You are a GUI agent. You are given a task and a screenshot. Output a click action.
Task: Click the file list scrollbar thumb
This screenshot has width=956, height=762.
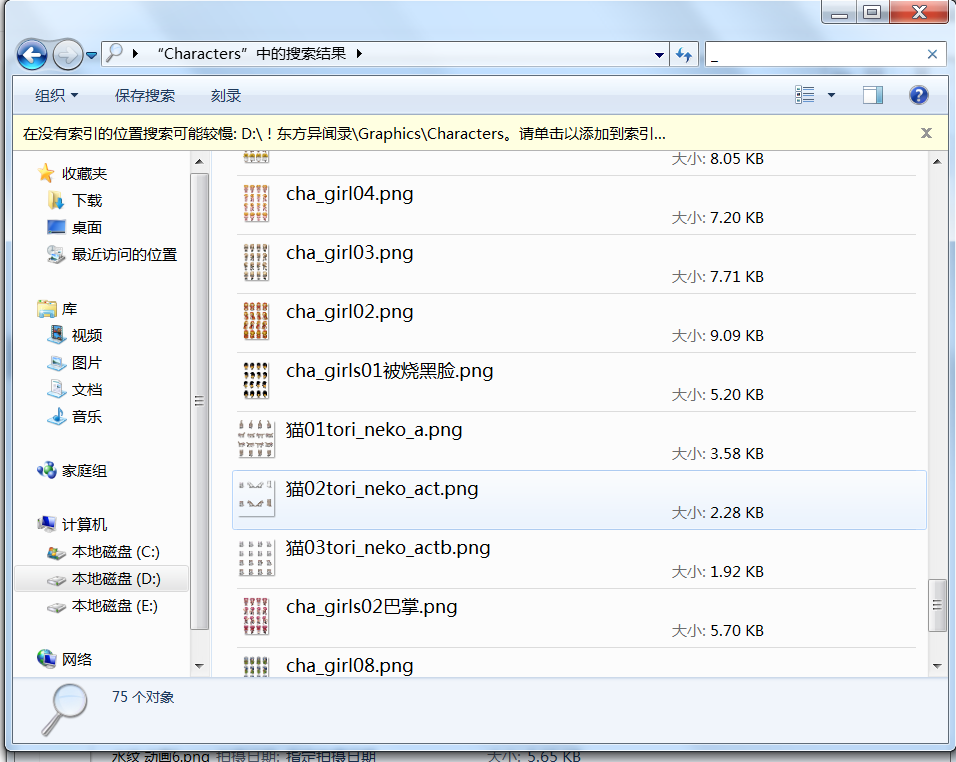click(x=937, y=605)
